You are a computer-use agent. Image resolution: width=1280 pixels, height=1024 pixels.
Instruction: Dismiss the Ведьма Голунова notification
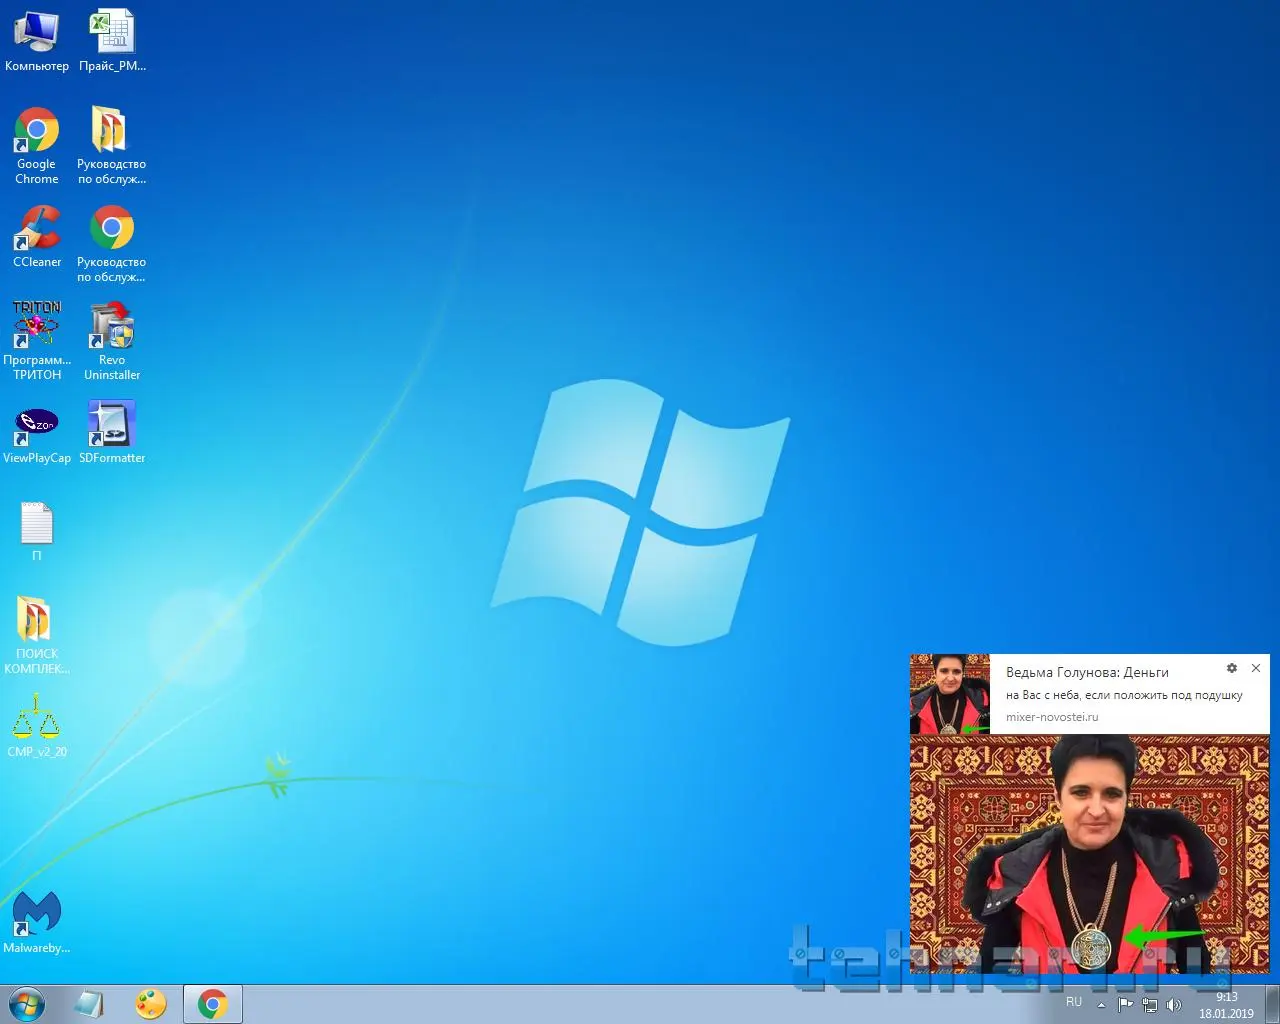(x=1256, y=668)
